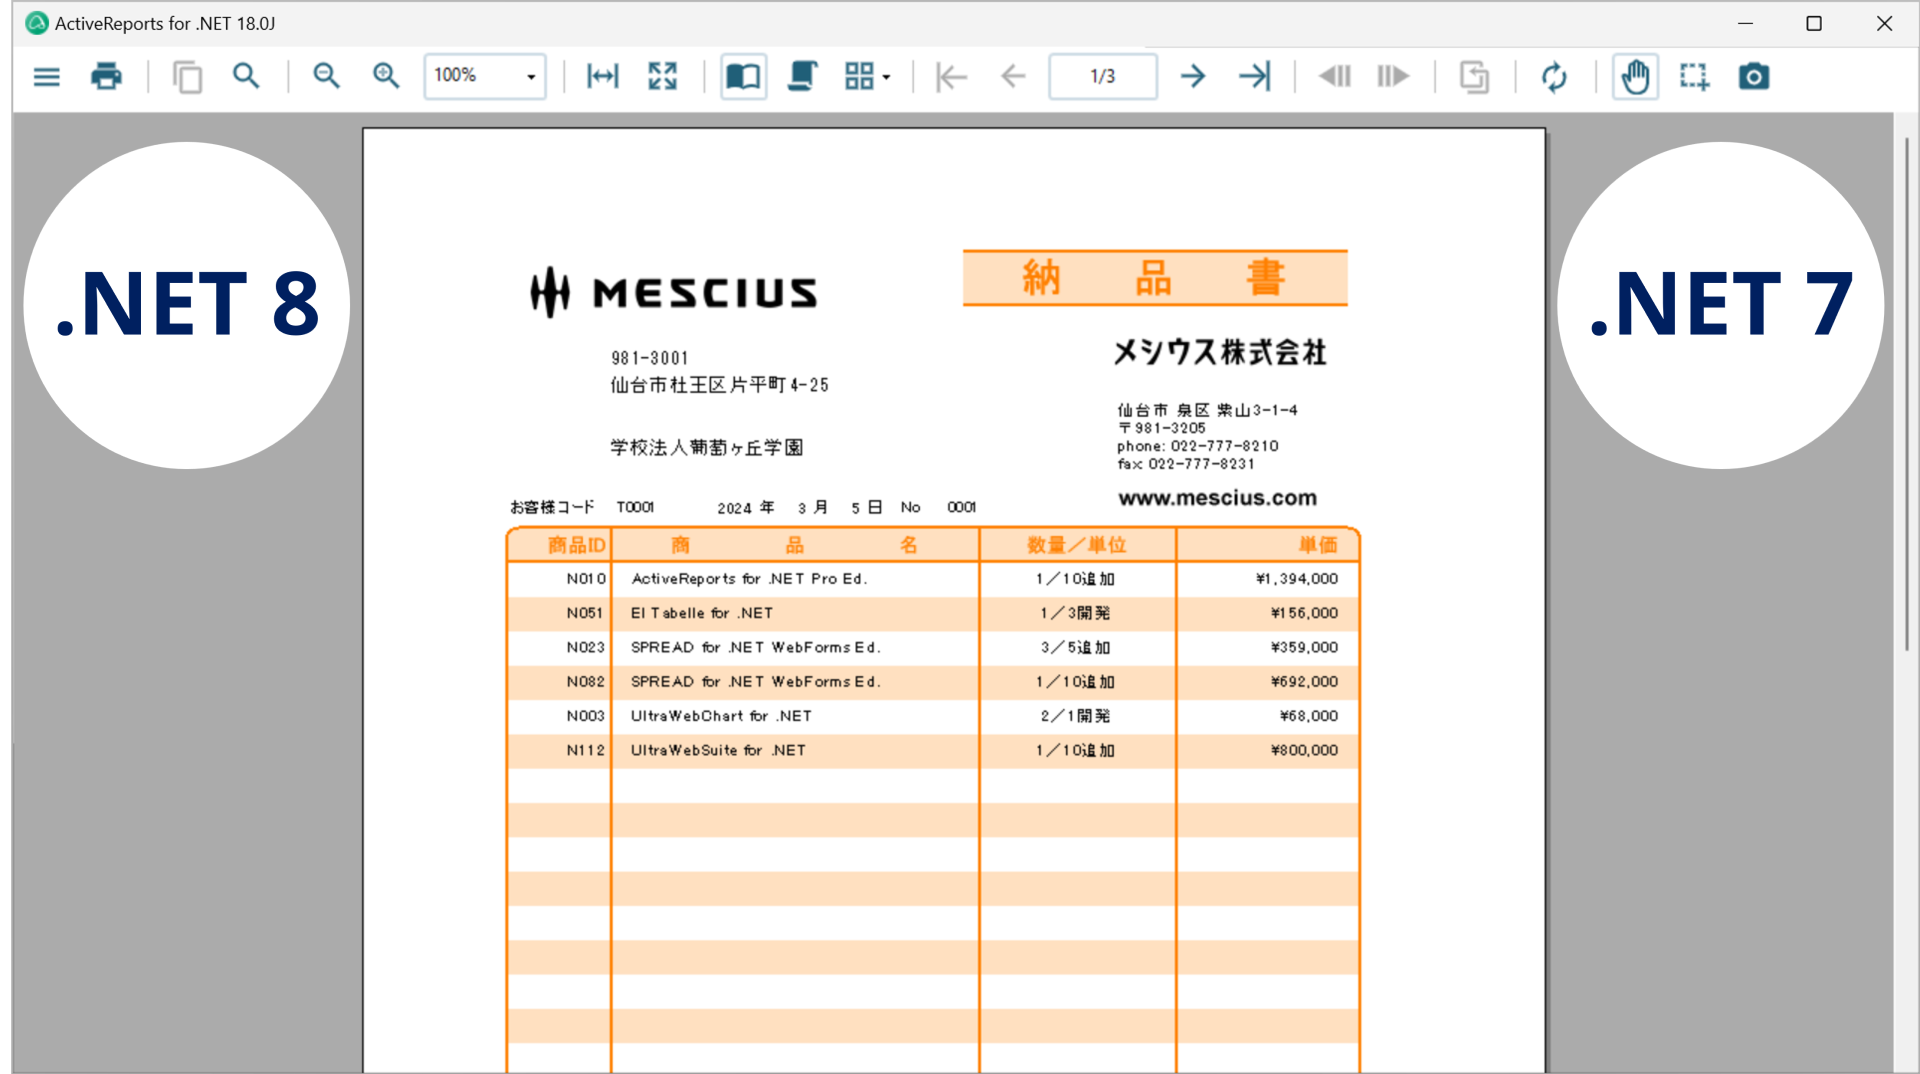Click the N082 product ID
Viewport: 1920px width, 1074px height.
(585, 682)
